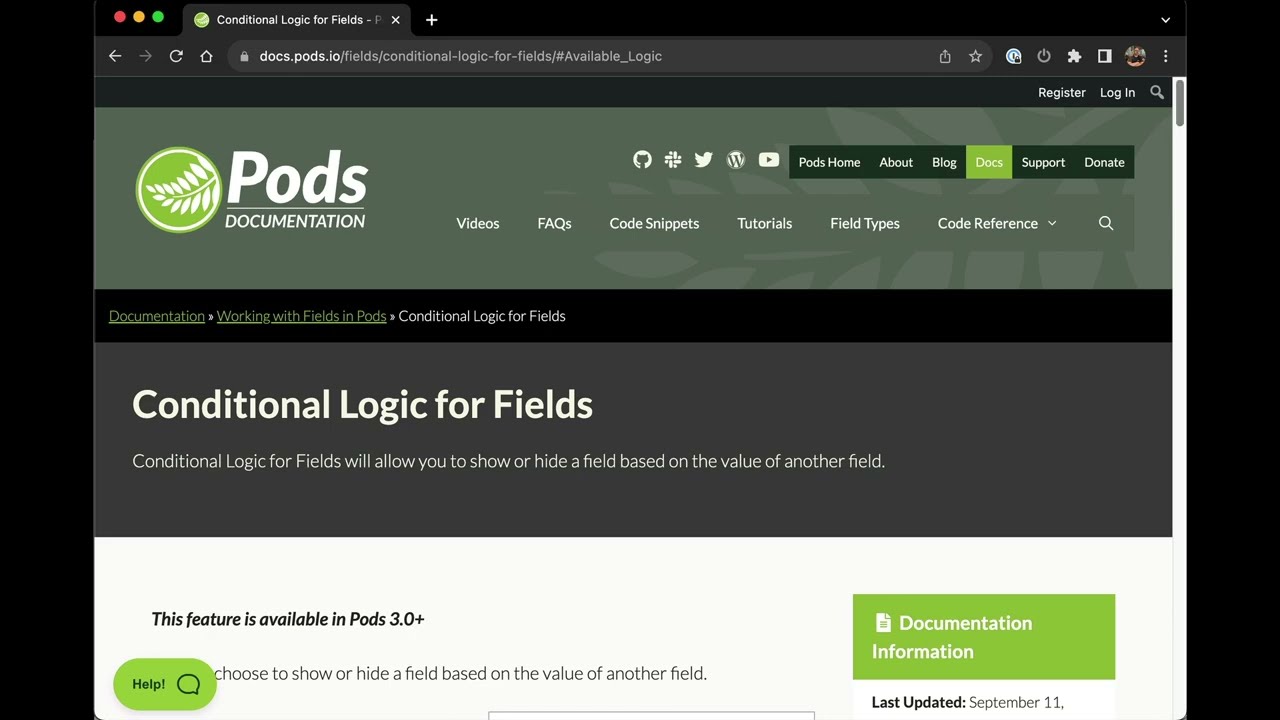Follow the Working with Fields in Pods breadcrumb

click(301, 316)
